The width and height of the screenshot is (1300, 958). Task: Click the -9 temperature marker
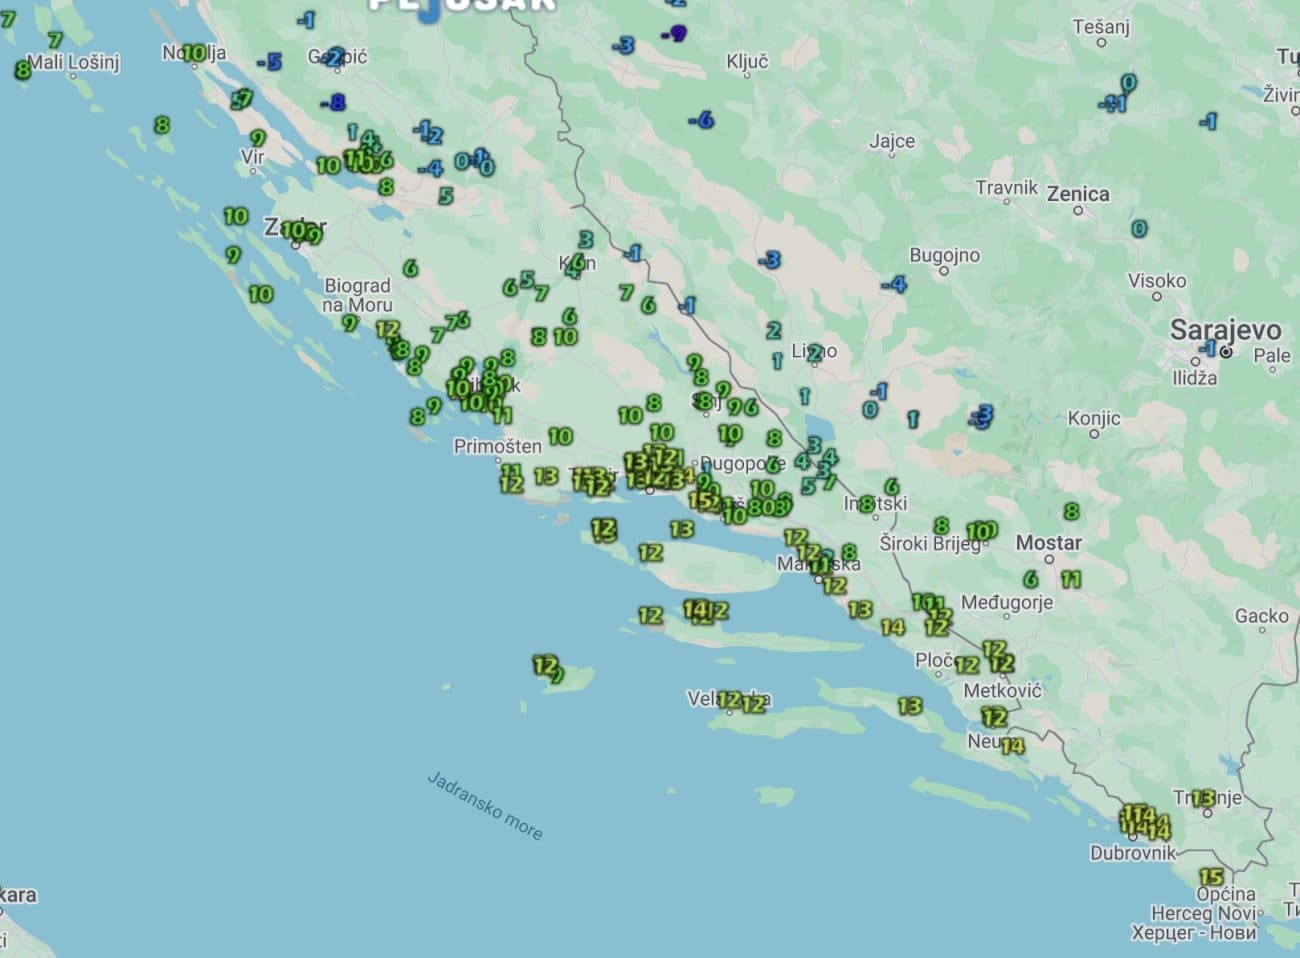[x=675, y=34]
